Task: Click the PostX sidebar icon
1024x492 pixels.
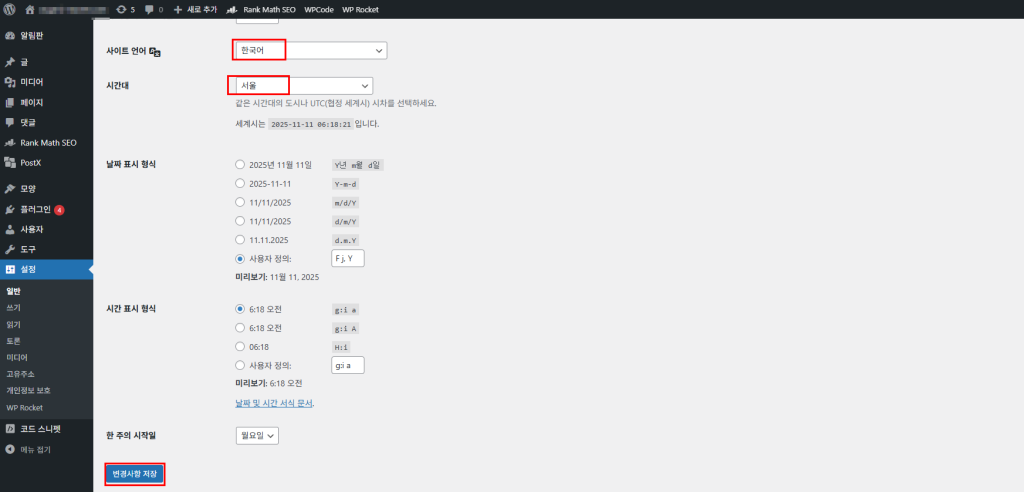Action: (x=9, y=162)
